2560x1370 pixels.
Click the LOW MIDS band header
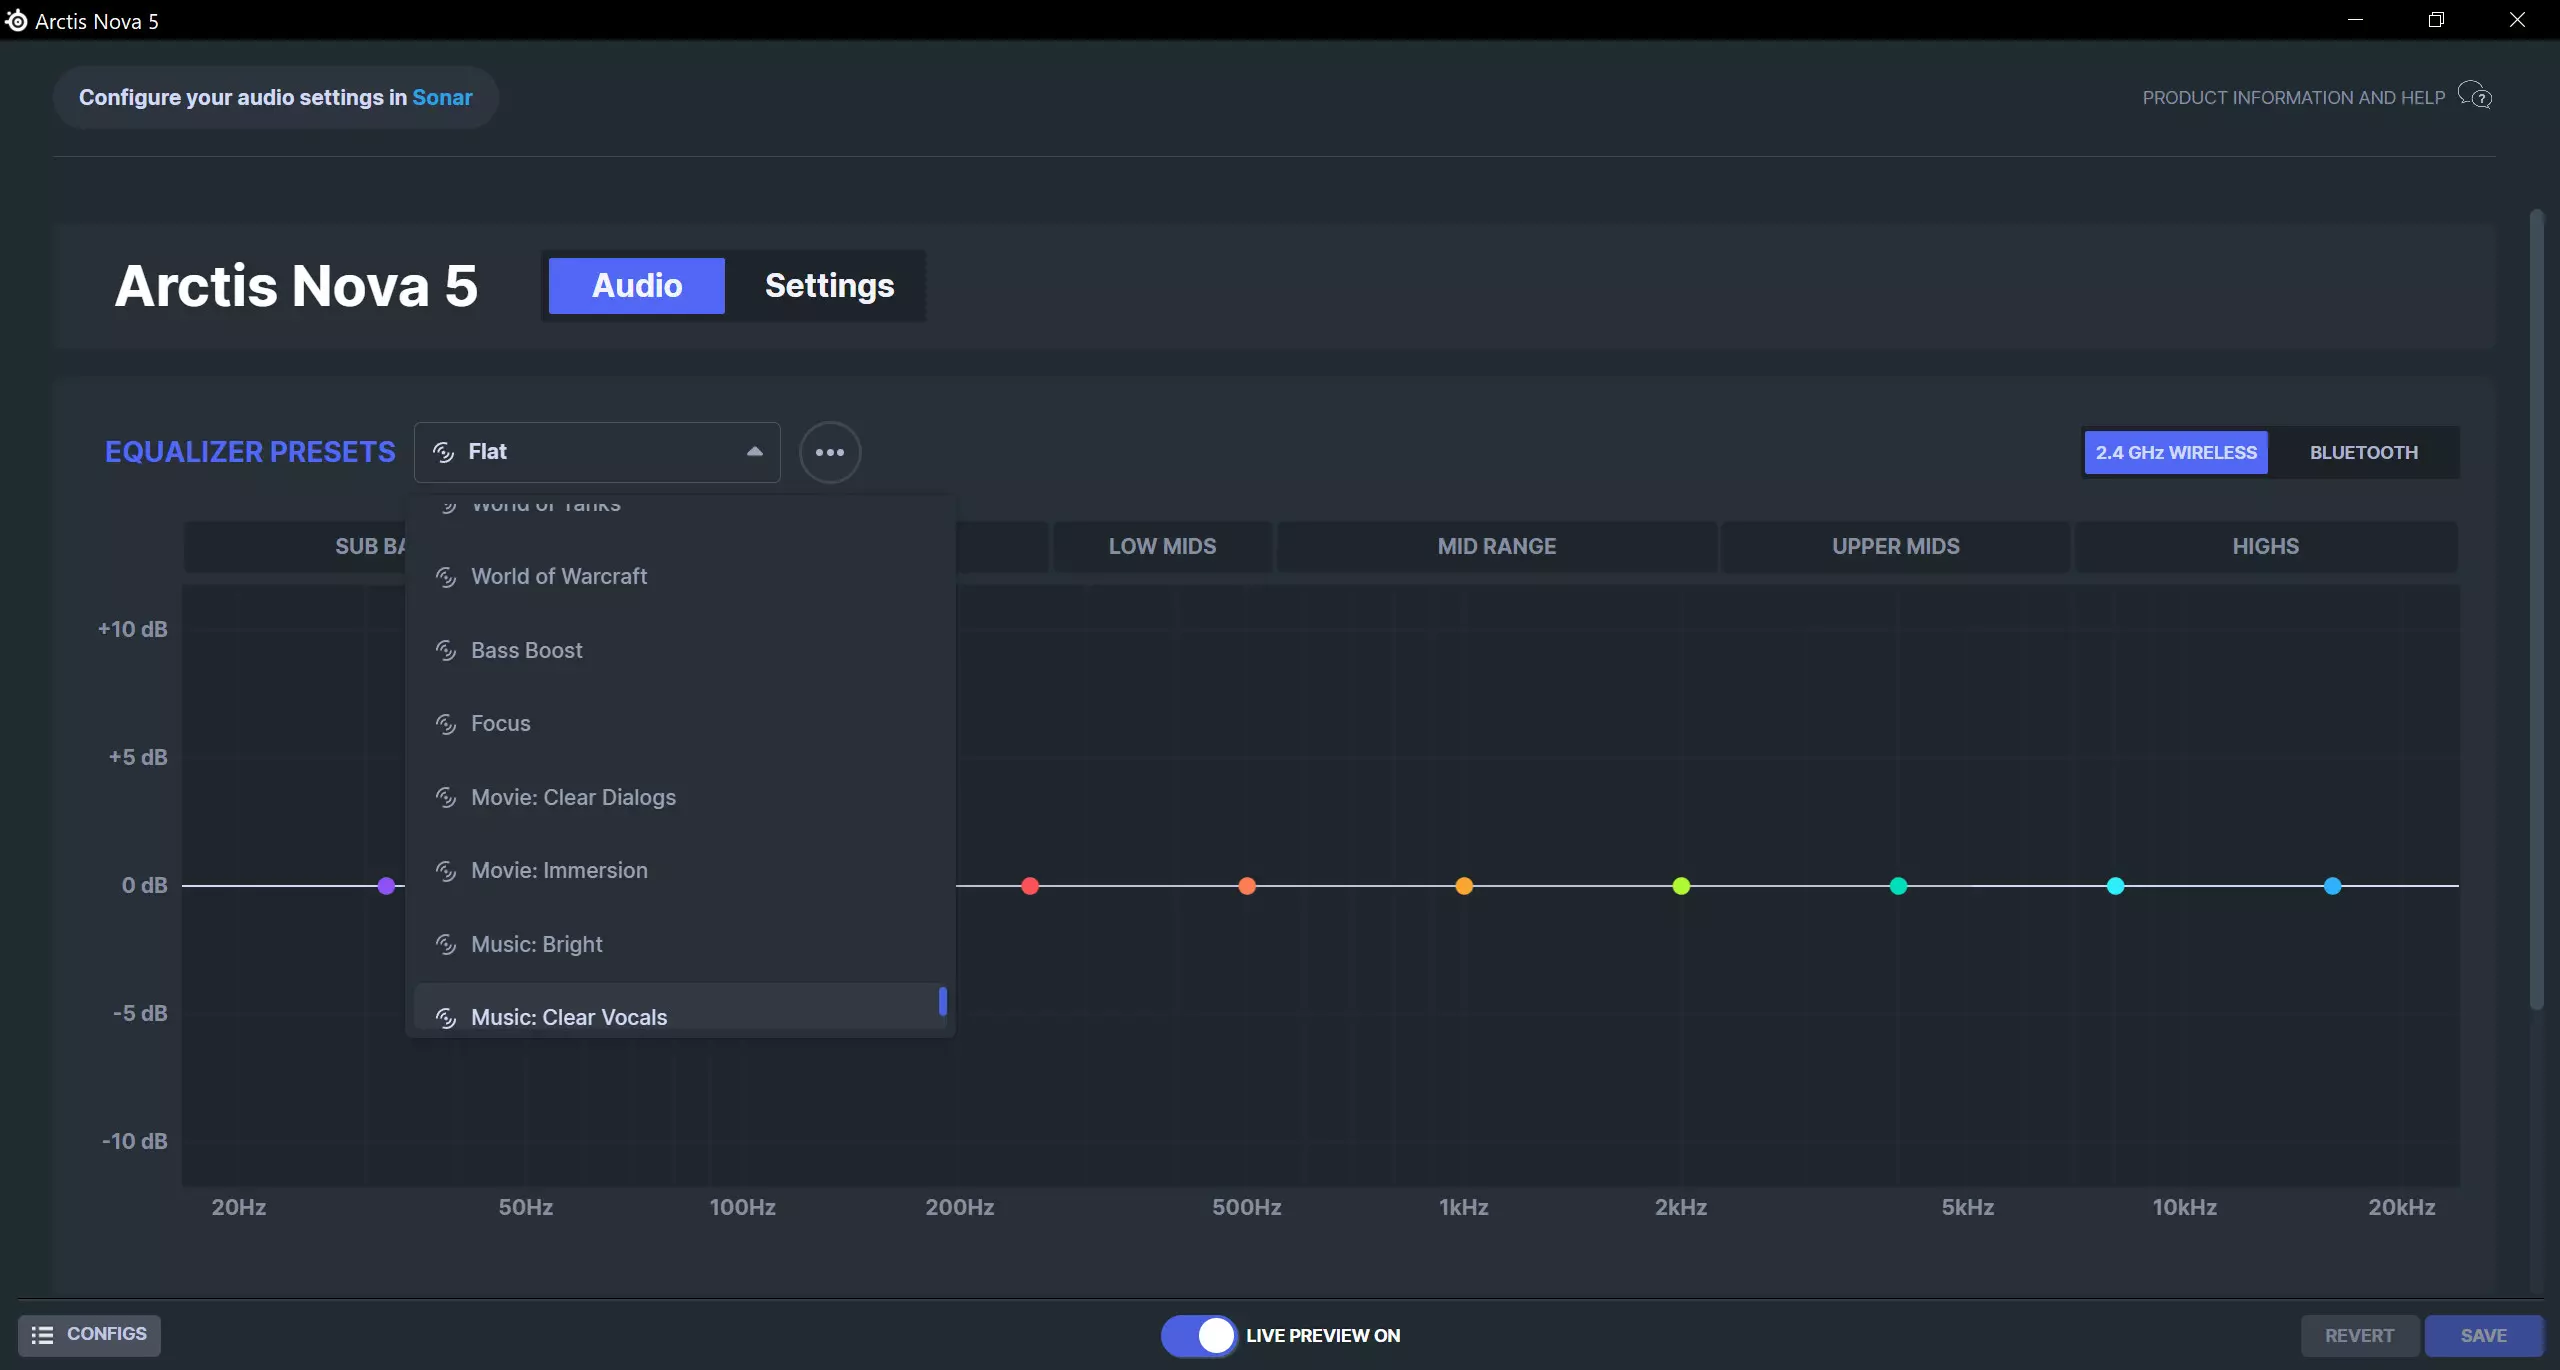(1162, 547)
